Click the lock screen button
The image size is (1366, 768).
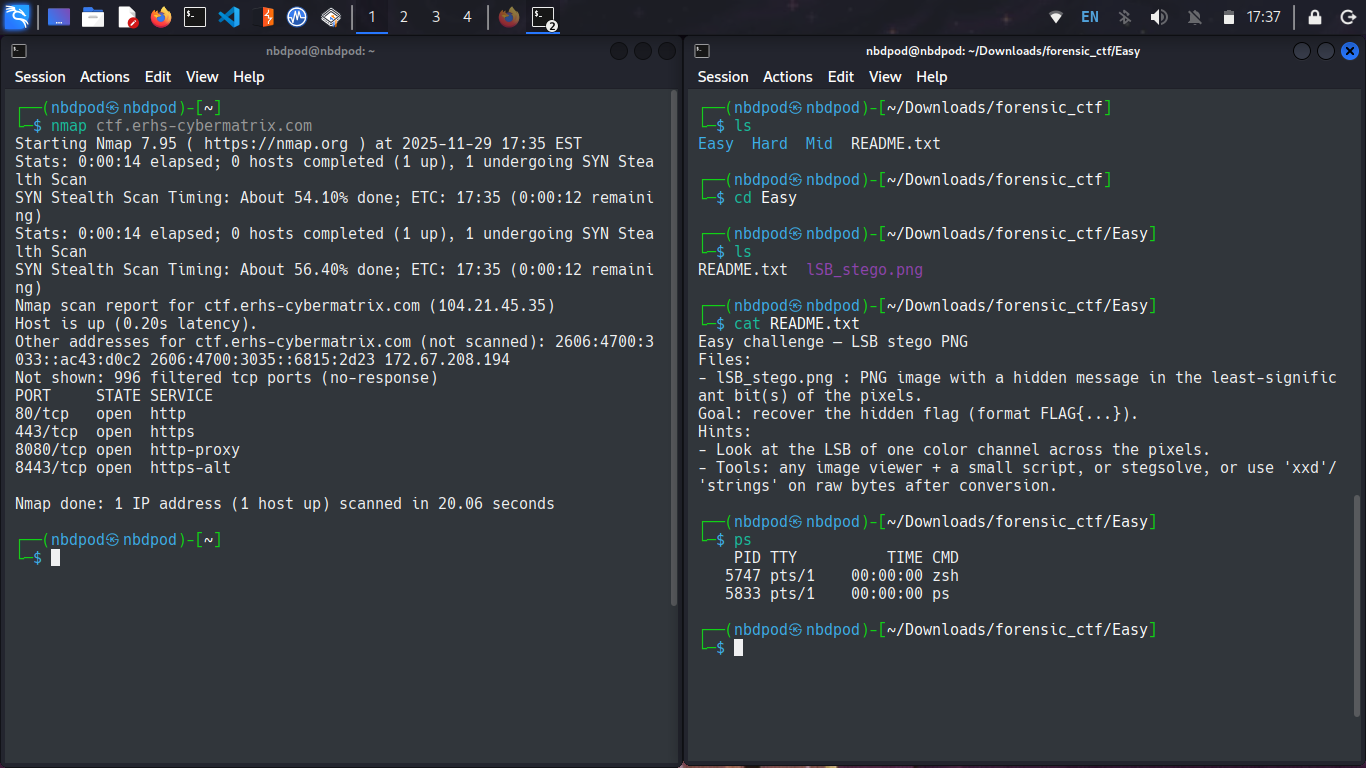pos(1315,17)
